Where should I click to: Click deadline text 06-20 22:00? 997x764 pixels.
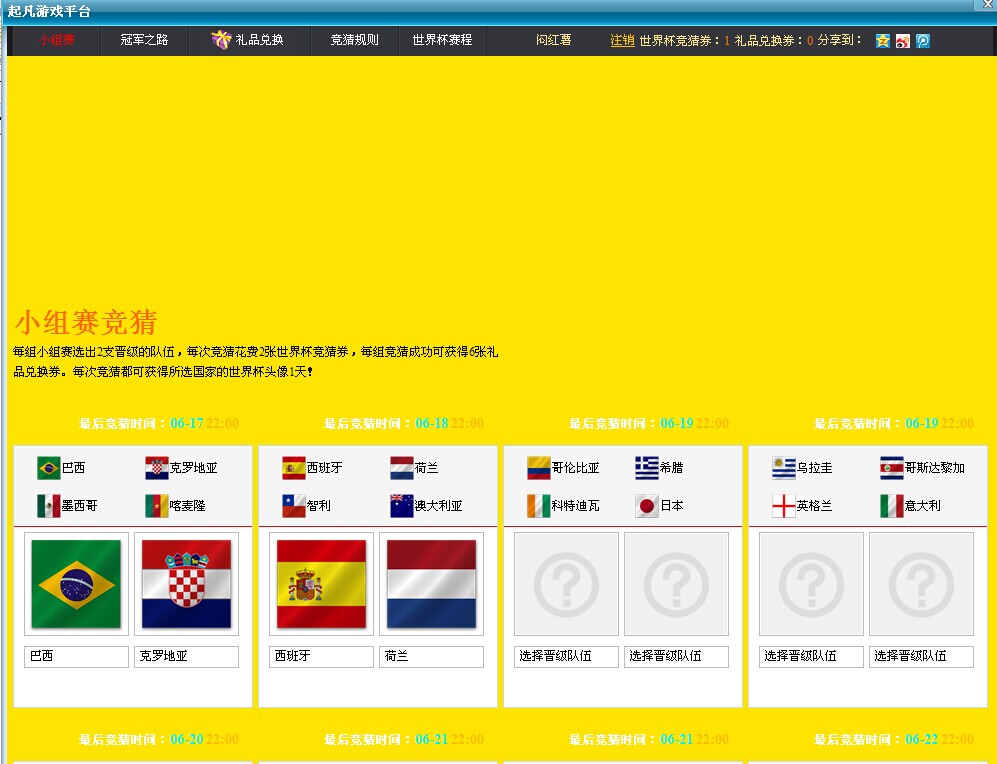point(205,739)
